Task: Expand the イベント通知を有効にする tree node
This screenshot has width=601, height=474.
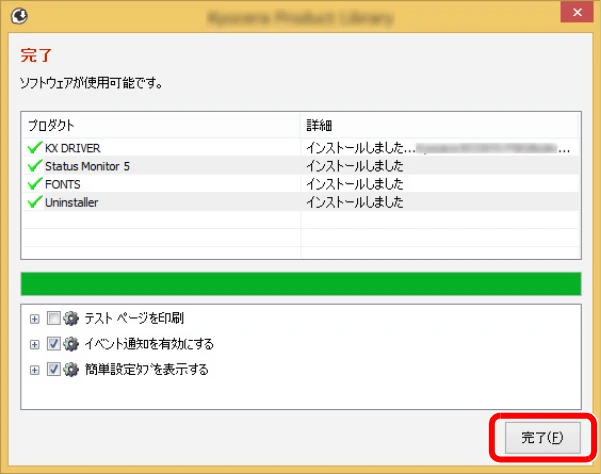Action: [34, 344]
